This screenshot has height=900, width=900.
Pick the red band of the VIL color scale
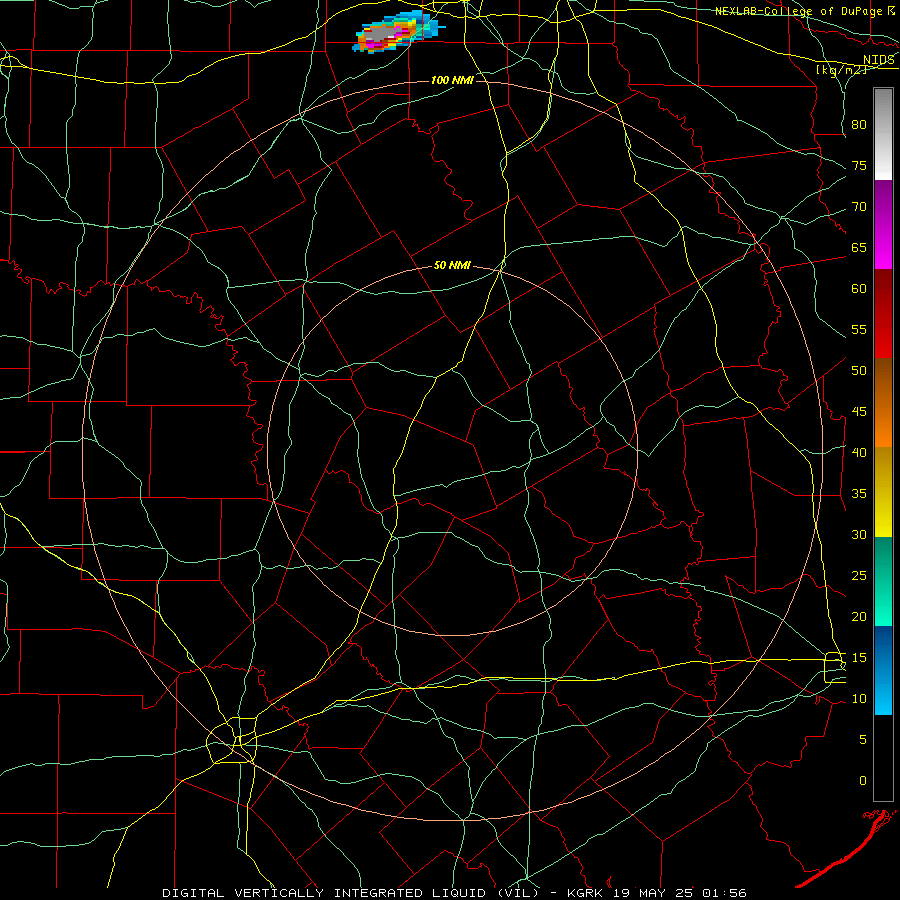click(883, 313)
